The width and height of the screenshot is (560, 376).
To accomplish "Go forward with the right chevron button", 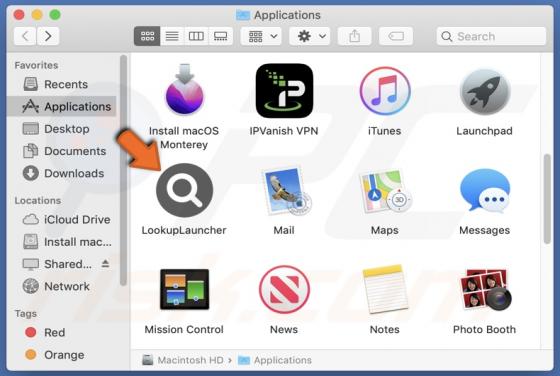I will [48, 36].
